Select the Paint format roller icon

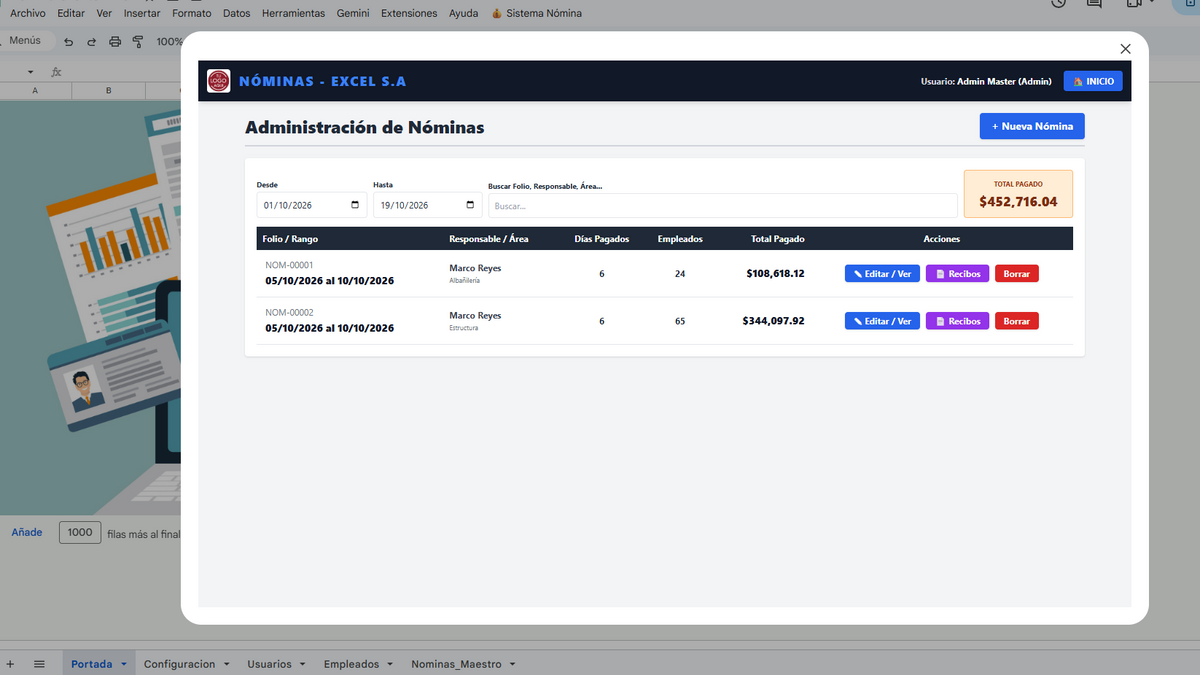[138, 42]
